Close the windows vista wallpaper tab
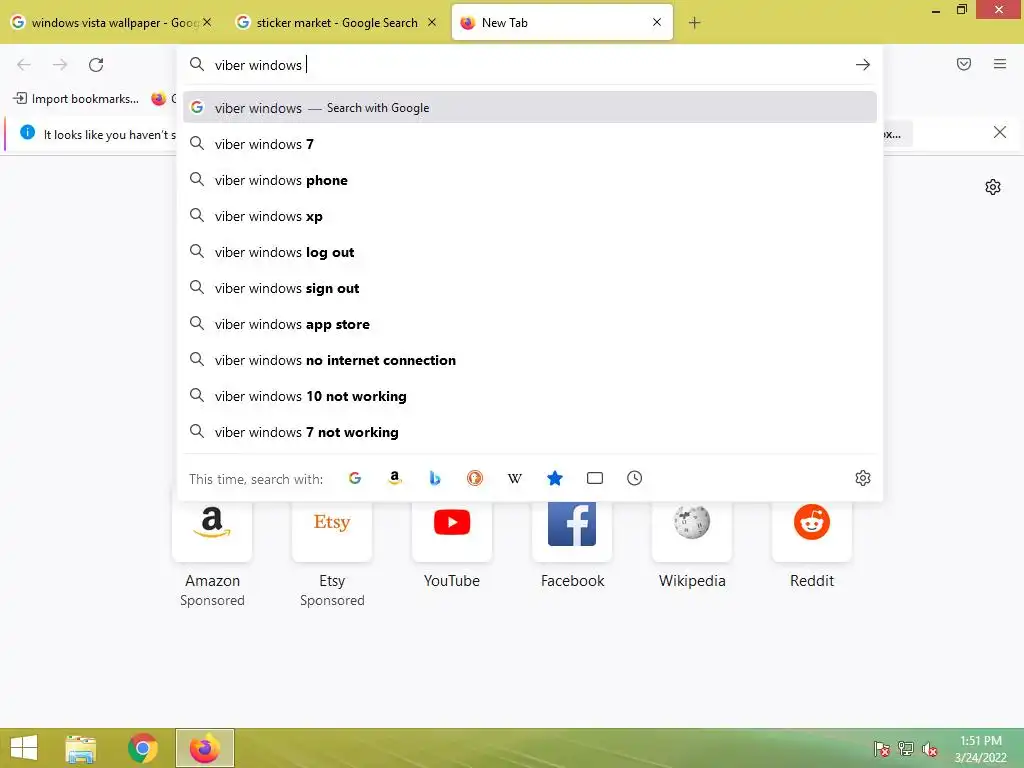 click(207, 22)
